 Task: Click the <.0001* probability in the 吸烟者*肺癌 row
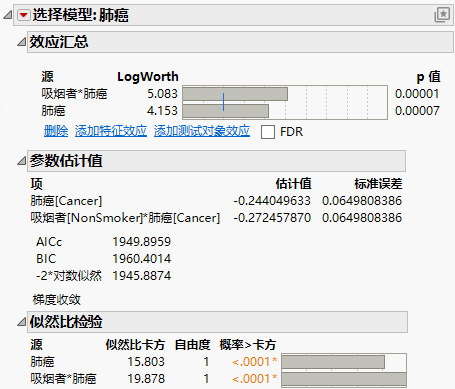[255, 379]
